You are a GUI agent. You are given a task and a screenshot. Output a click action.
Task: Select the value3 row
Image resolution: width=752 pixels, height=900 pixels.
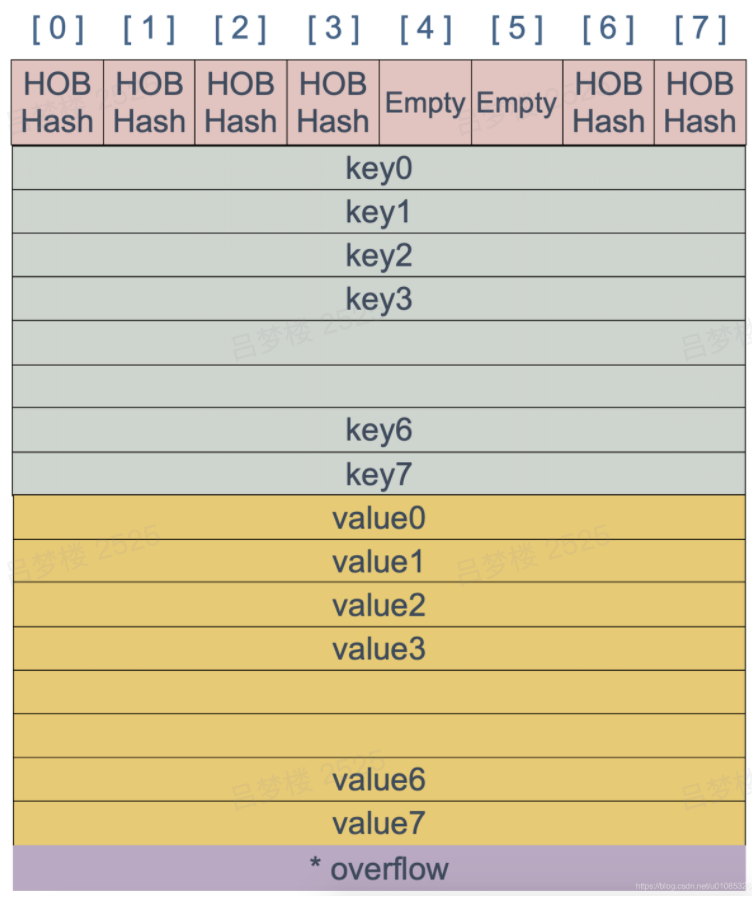379,649
